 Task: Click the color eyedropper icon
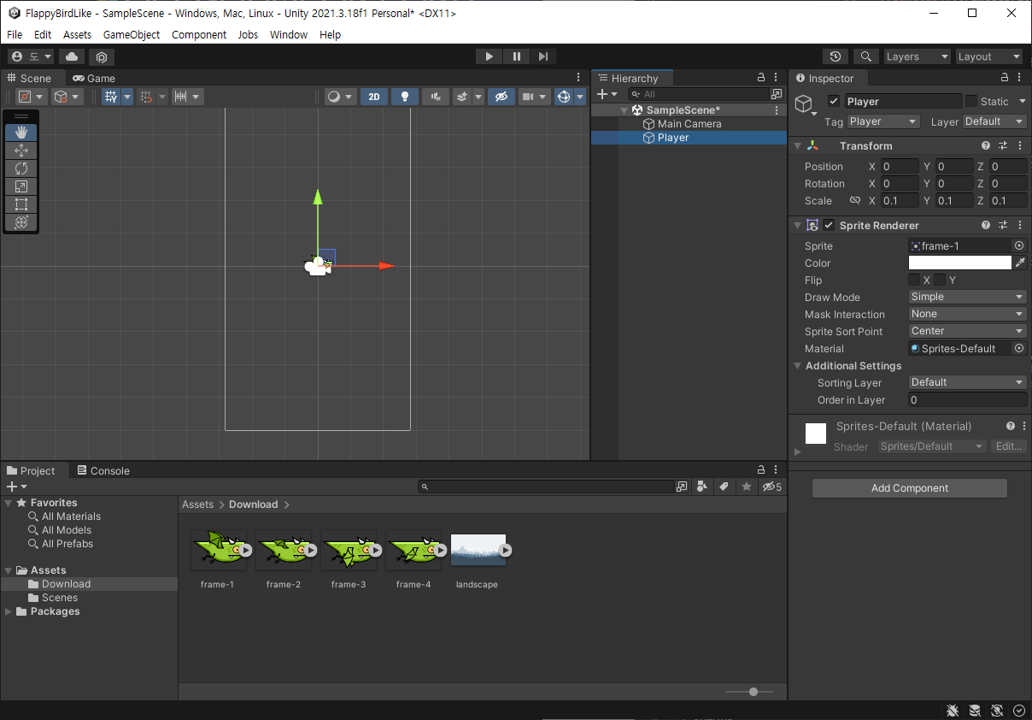tap(1020, 263)
